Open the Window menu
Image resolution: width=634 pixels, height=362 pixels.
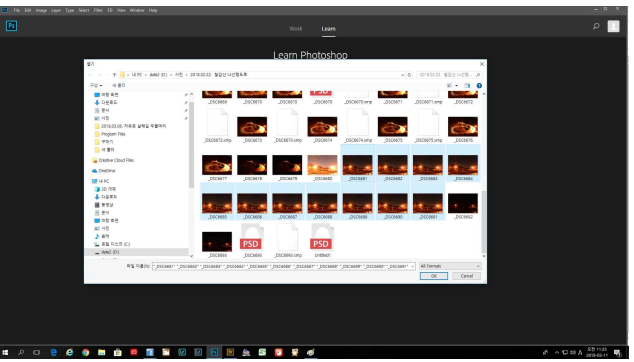coord(137,11)
